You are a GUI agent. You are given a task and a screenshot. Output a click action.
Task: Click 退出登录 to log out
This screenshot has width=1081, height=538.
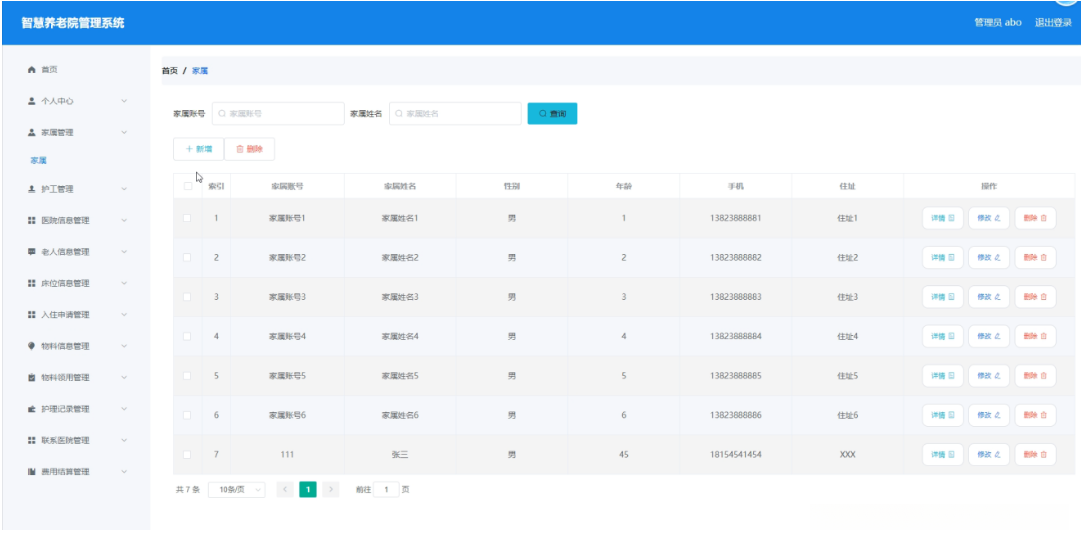point(1053,23)
